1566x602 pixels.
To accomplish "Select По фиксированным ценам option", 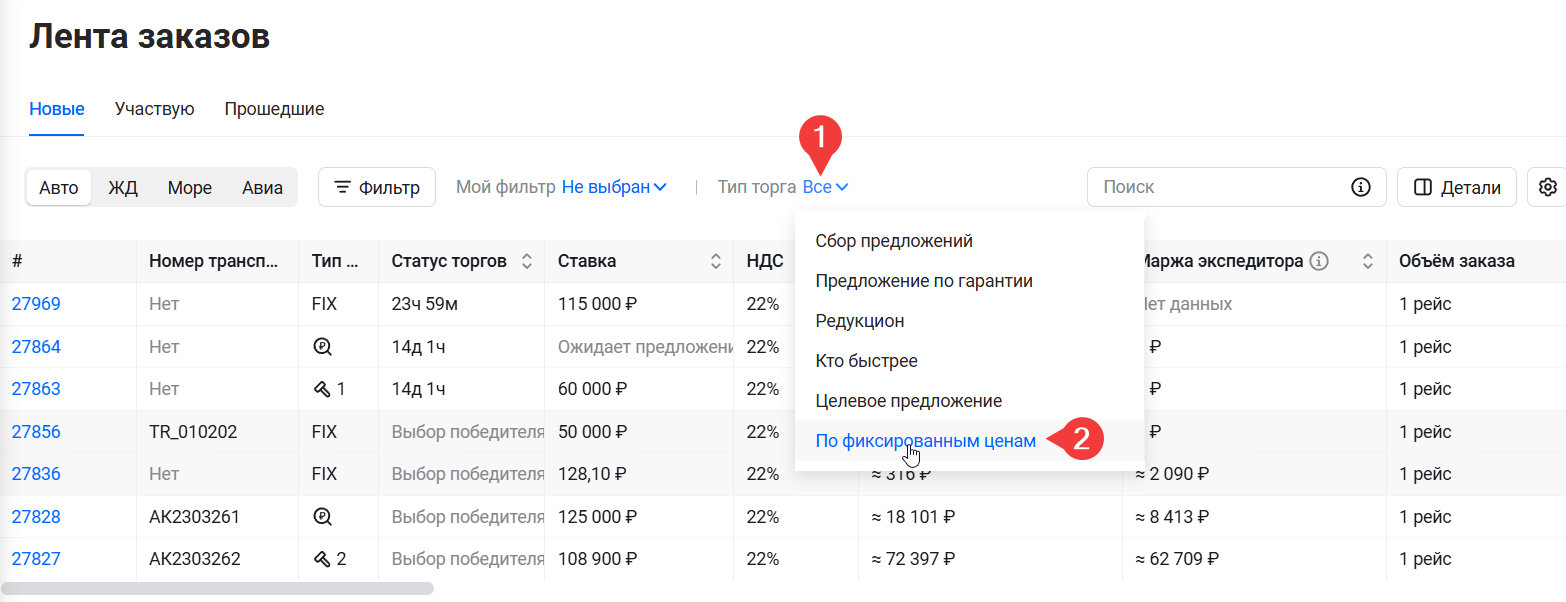I will 925,440.
